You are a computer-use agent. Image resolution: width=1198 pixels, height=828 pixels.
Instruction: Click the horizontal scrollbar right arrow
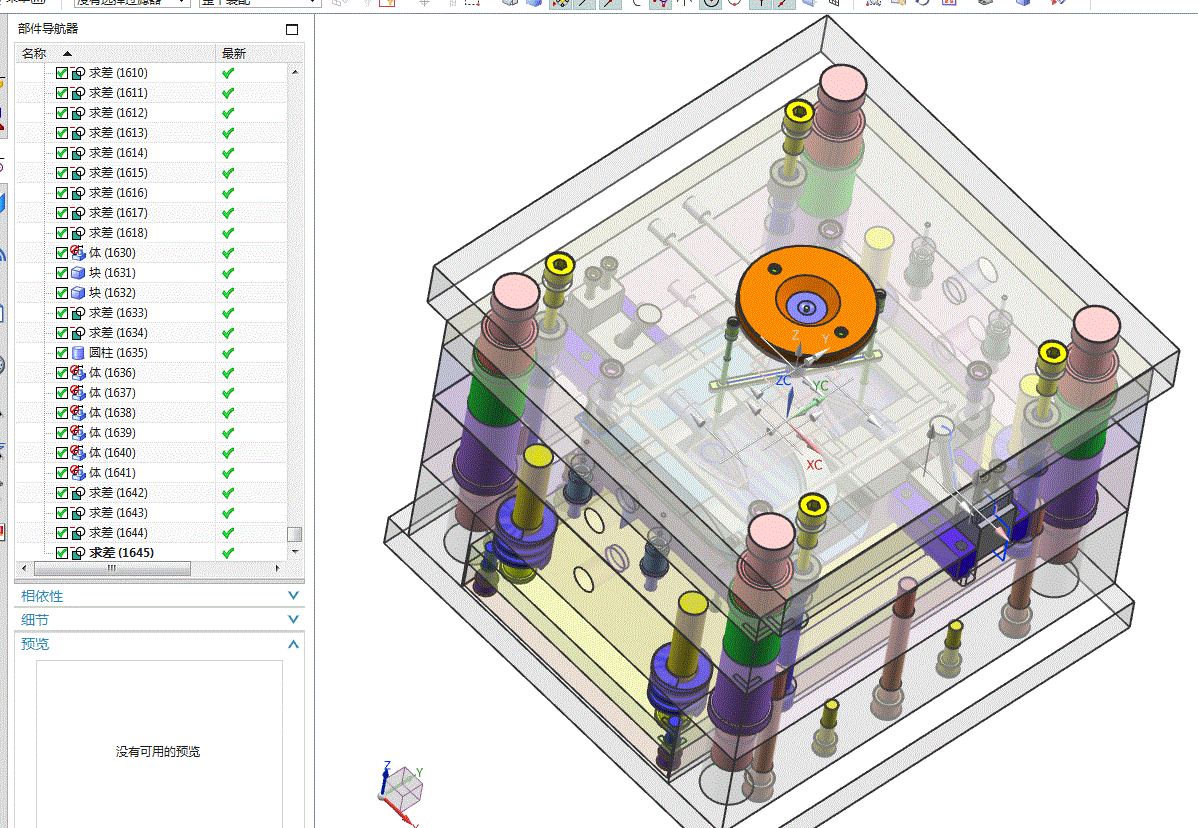(277, 568)
